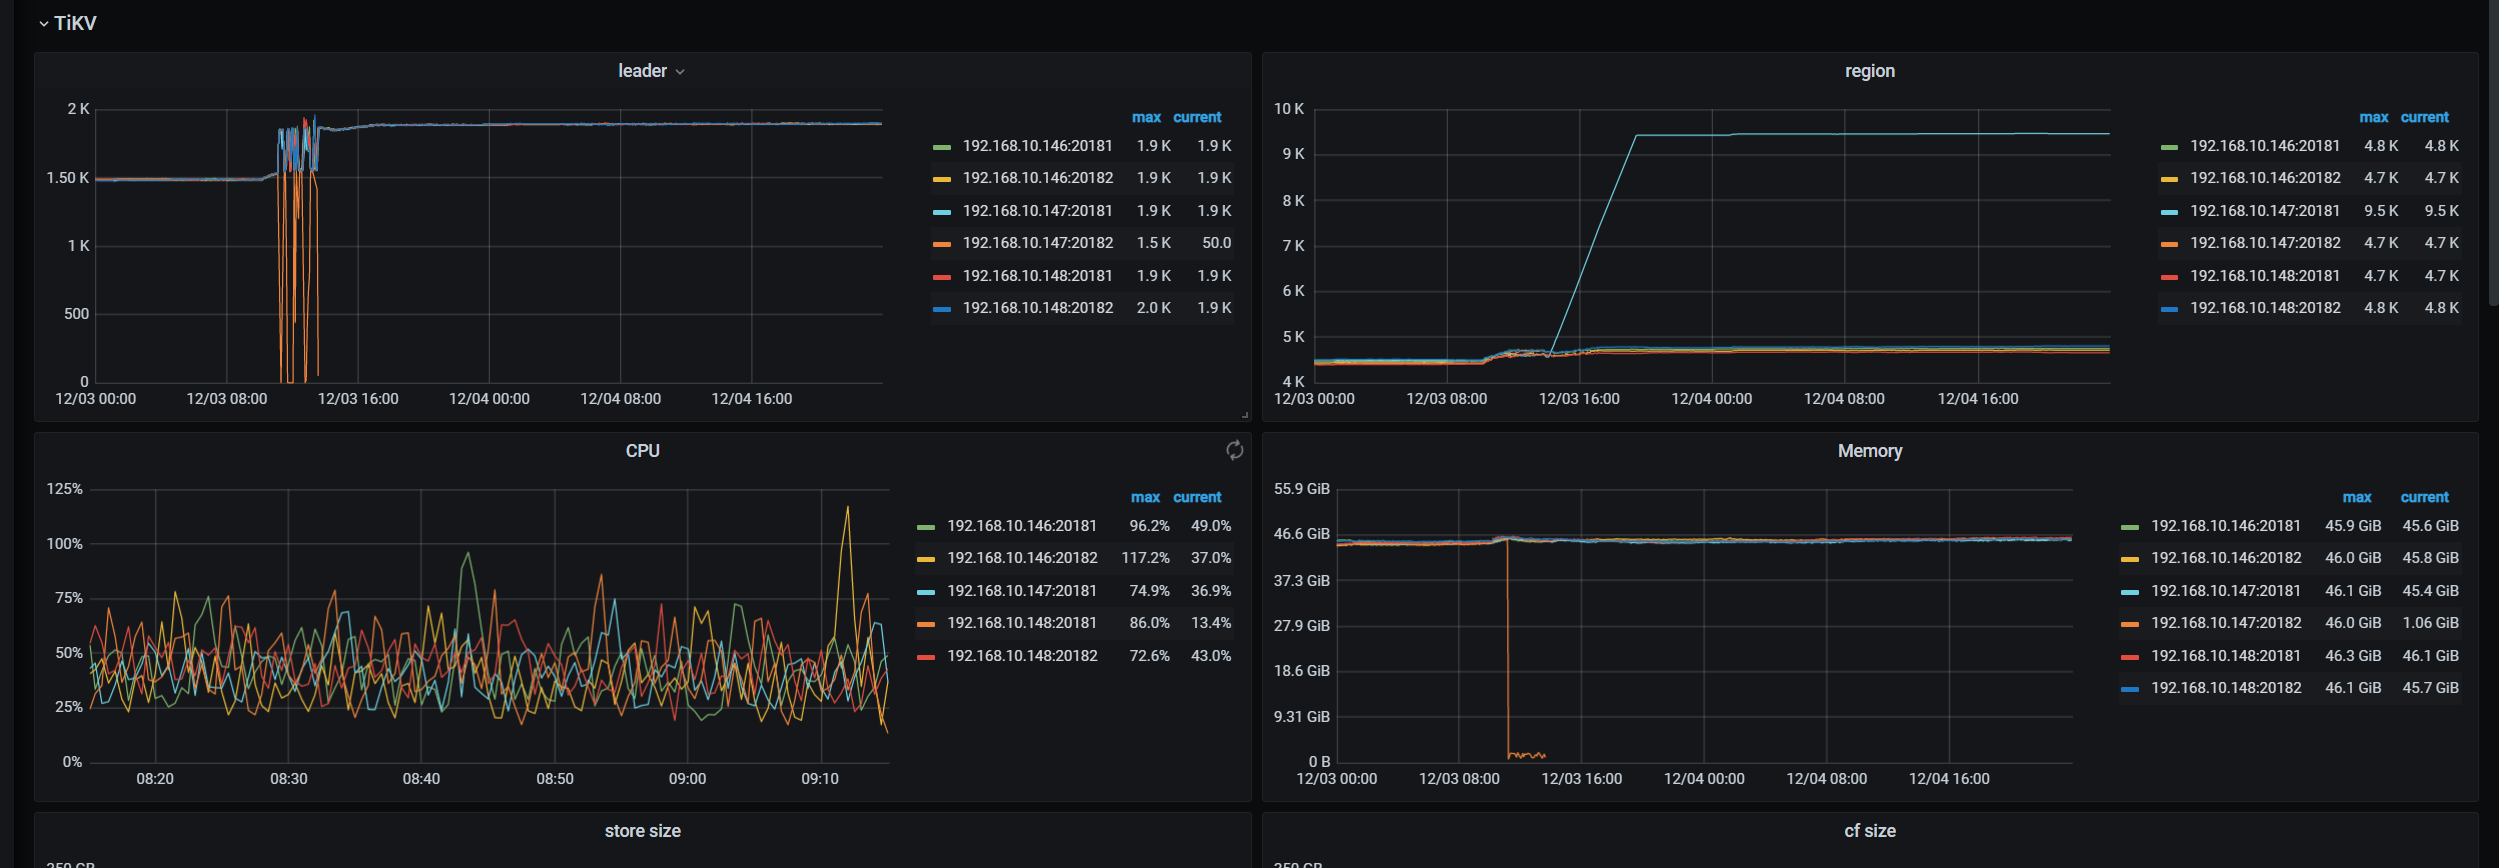Open the region panel title menu

point(1868,71)
